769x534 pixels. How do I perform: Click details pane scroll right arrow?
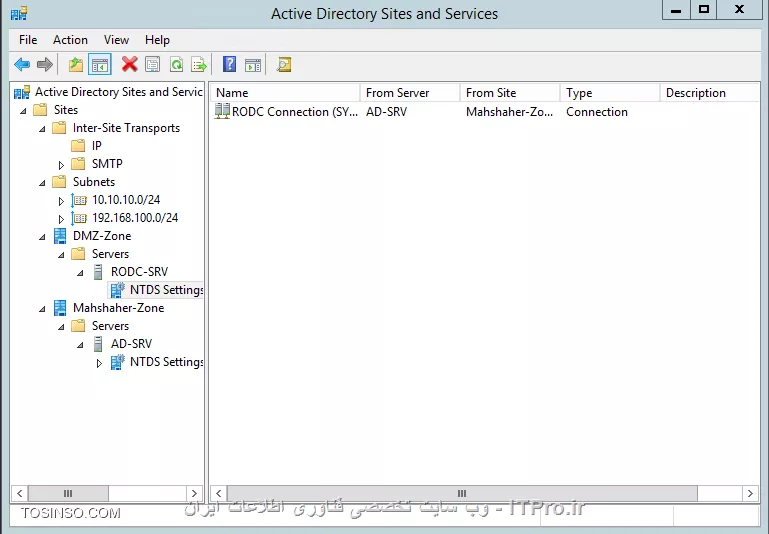pos(750,493)
